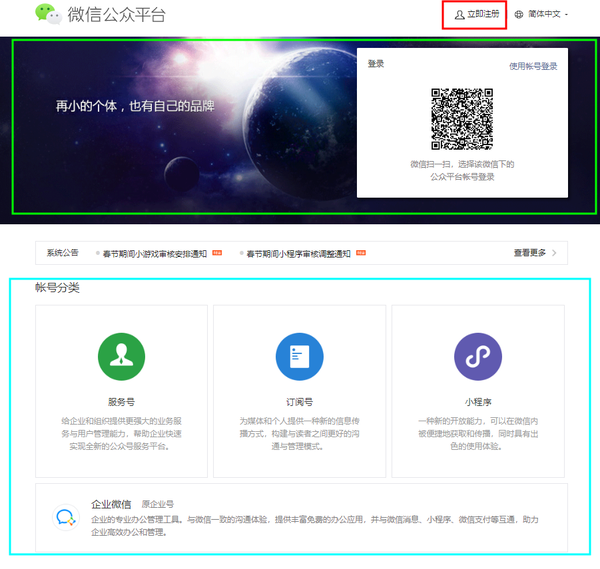Viewport: 600px width, 569px height.
Task: Click the purple 小程序 icon
Action: coord(478,357)
